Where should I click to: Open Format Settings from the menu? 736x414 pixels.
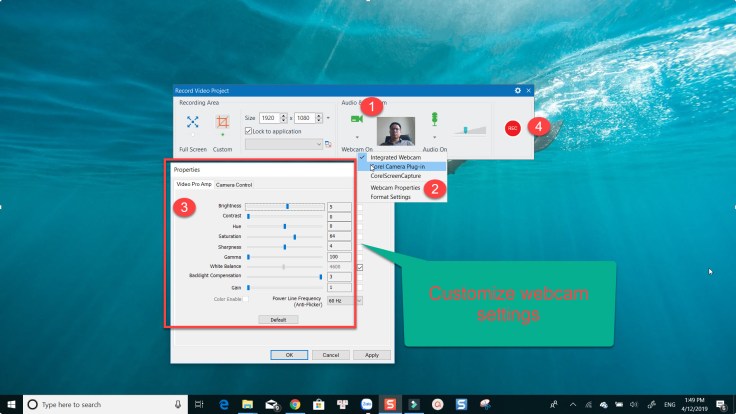391,197
